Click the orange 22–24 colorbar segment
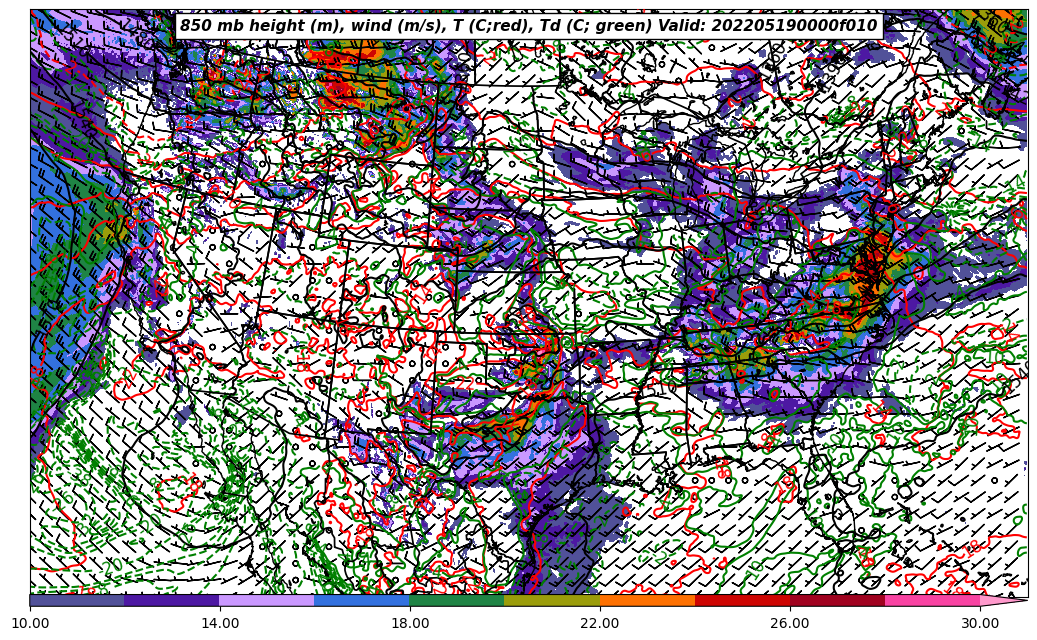1037x640 pixels. pyautogui.click(x=647, y=600)
